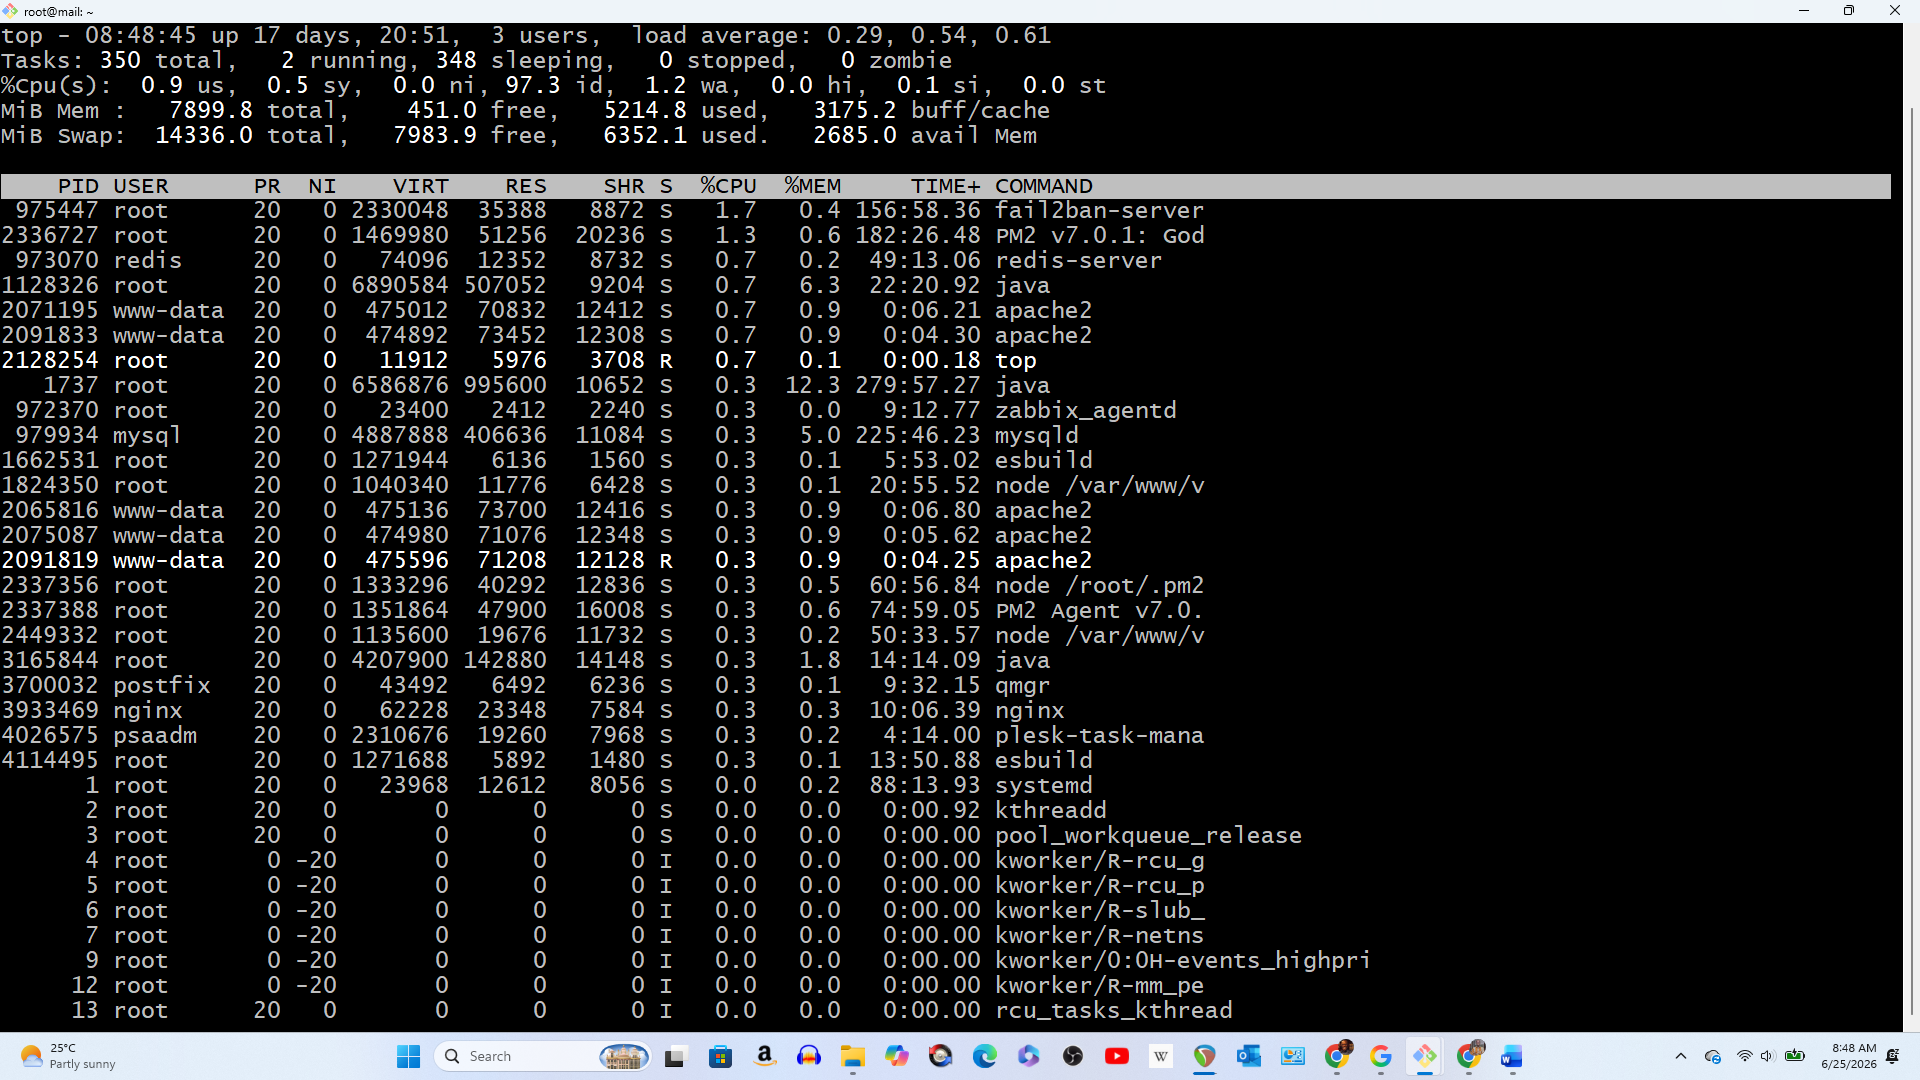Open the notification bell in the tray
The width and height of the screenshot is (1920, 1080).
(1892, 1056)
